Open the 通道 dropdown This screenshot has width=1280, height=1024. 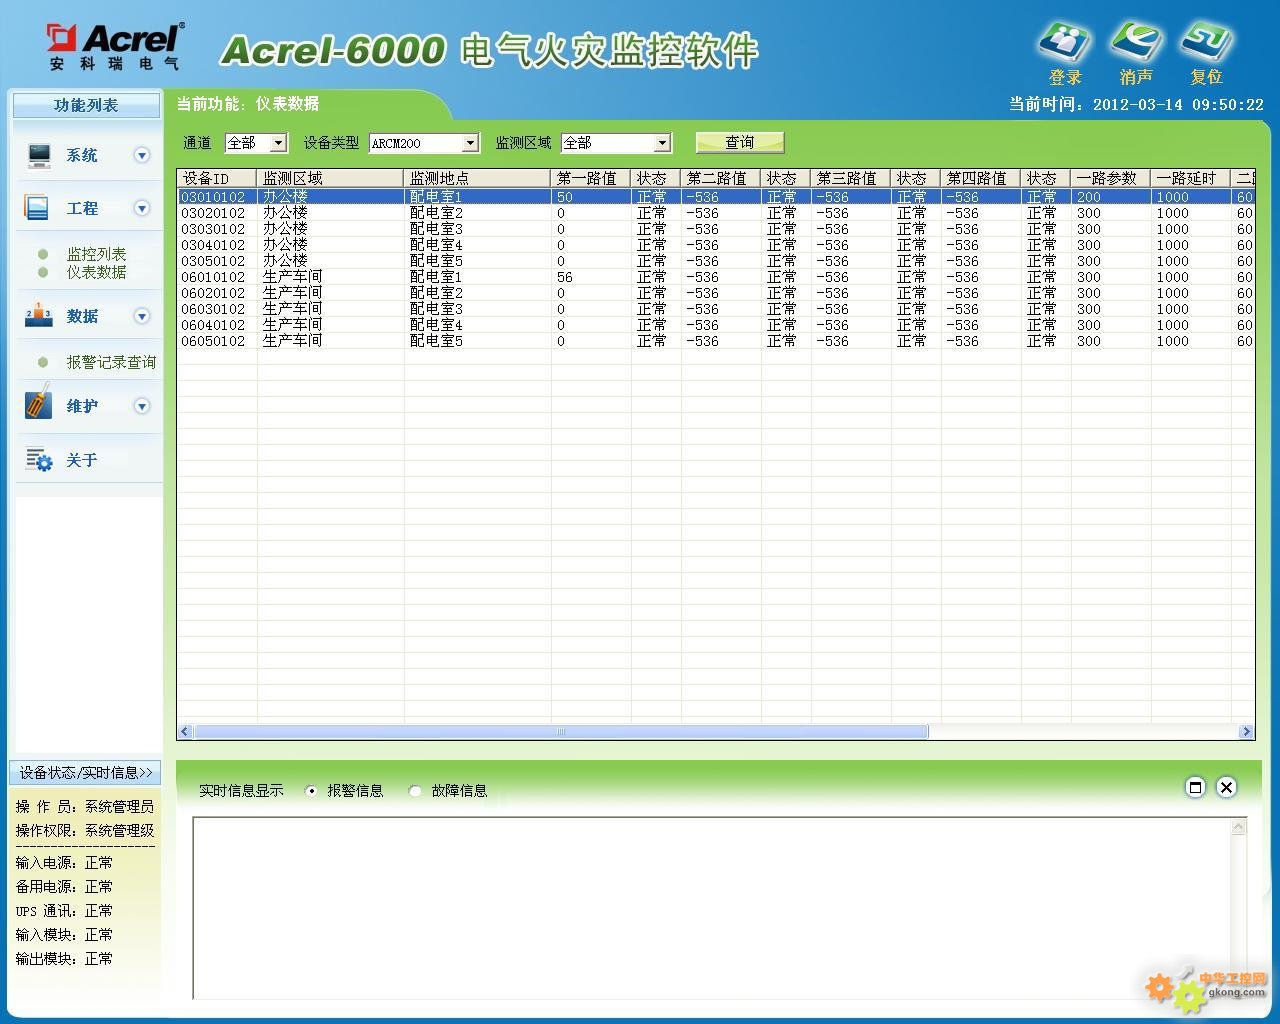[x=279, y=143]
